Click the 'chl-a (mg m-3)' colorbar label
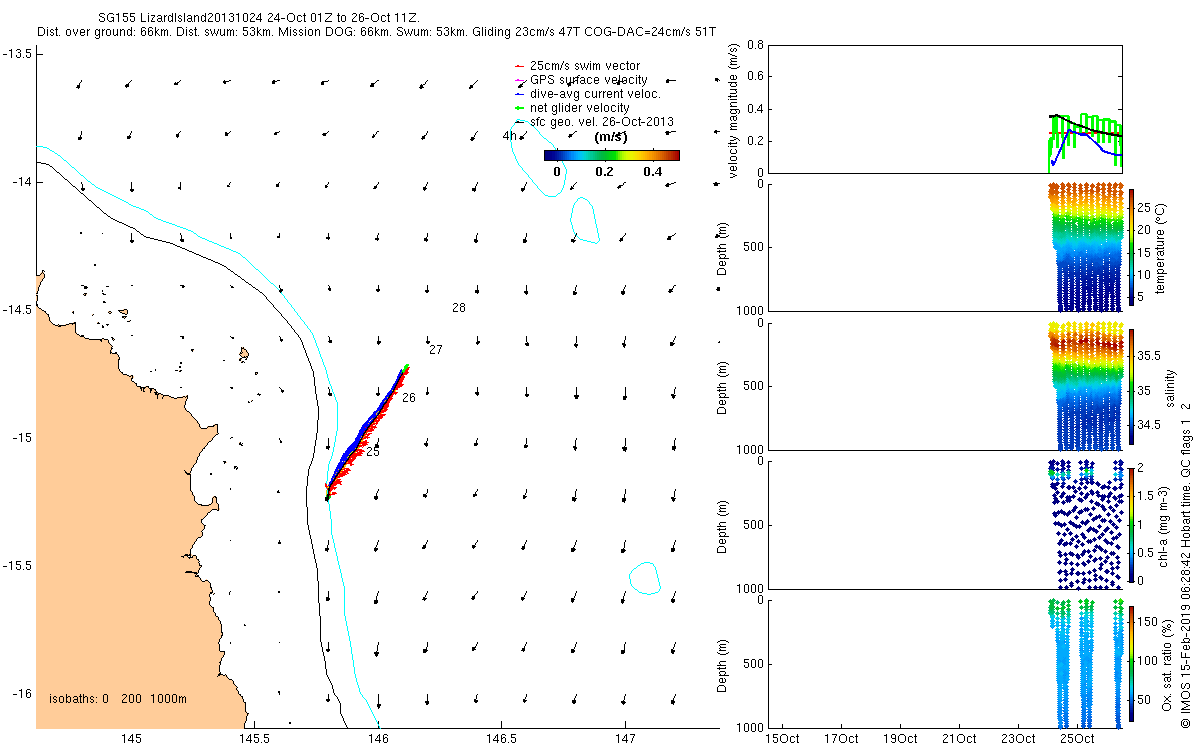 tap(1164, 525)
